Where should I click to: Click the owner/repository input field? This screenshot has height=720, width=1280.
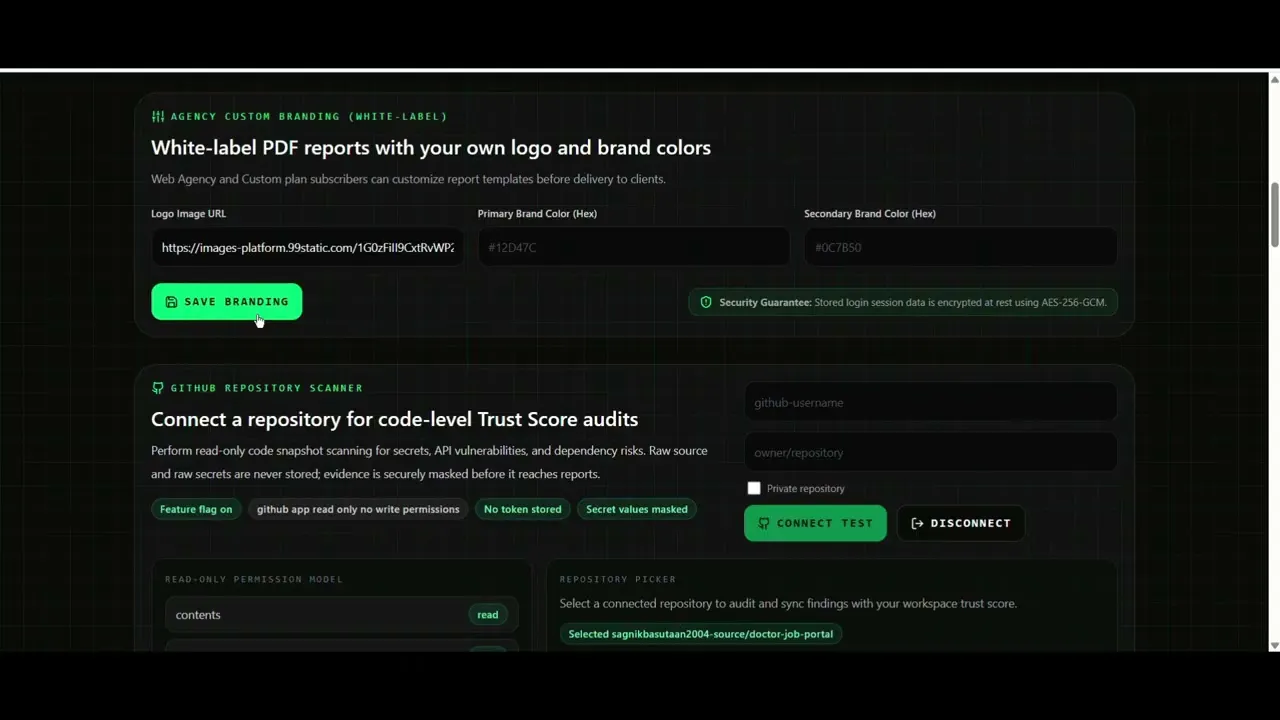(x=930, y=452)
